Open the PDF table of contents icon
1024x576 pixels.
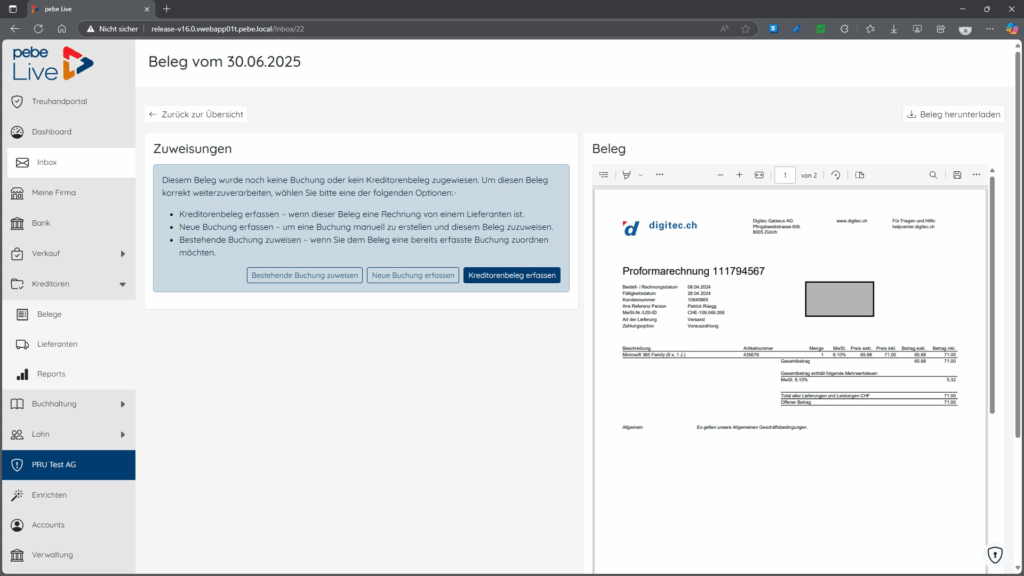click(x=603, y=175)
